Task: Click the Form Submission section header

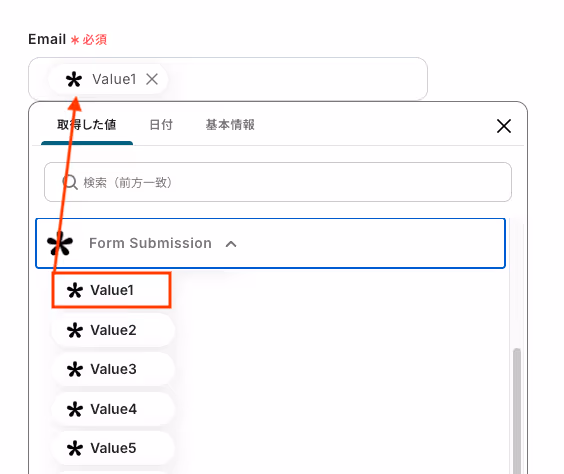Action: pyautogui.click(x=270, y=243)
